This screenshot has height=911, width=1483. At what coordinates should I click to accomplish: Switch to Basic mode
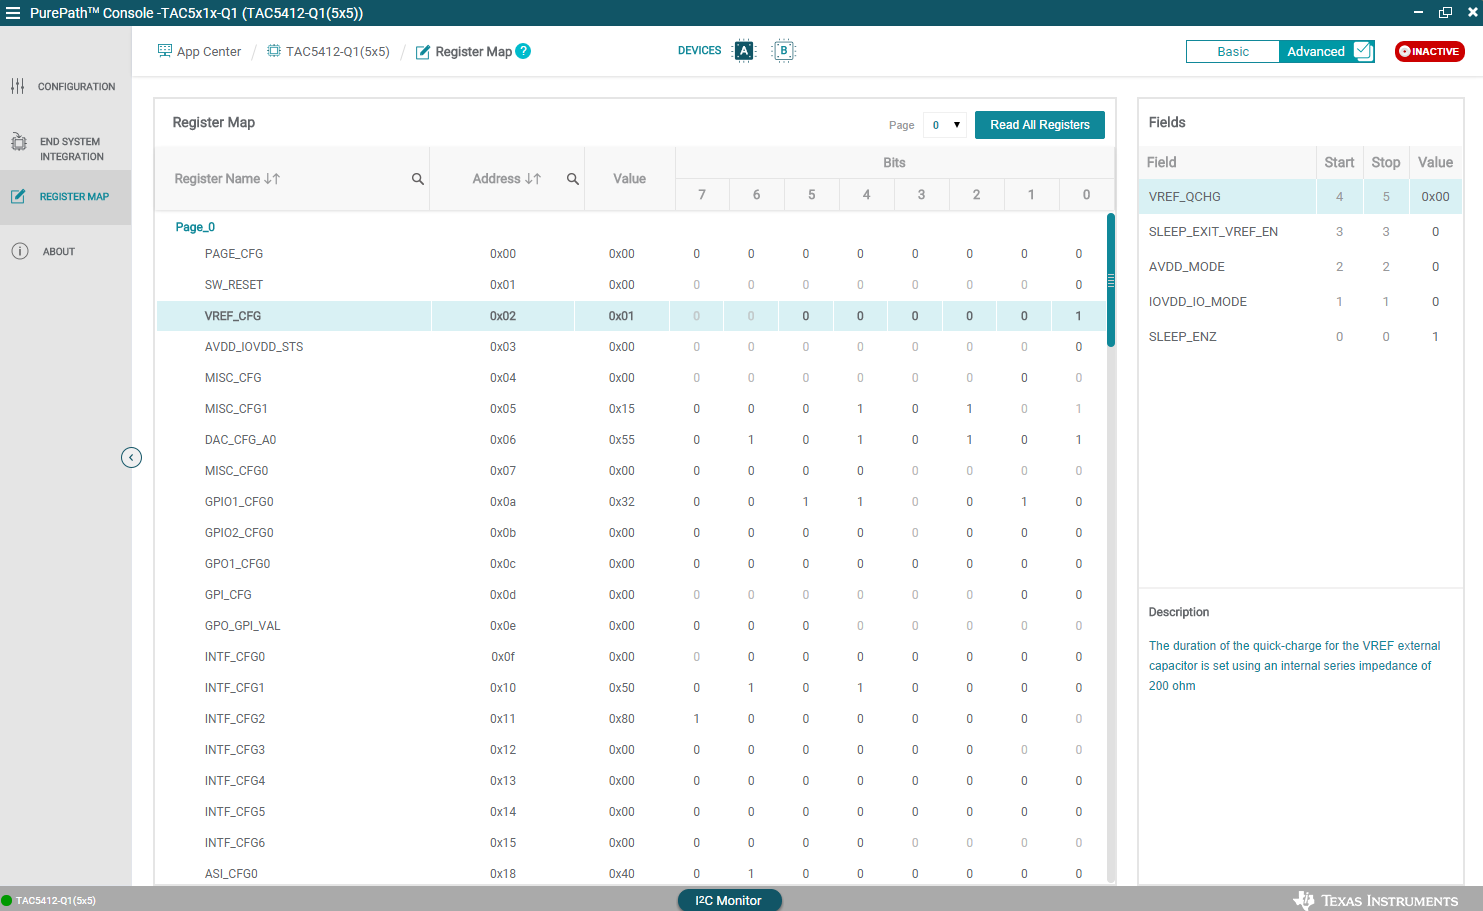point(1233,52)
